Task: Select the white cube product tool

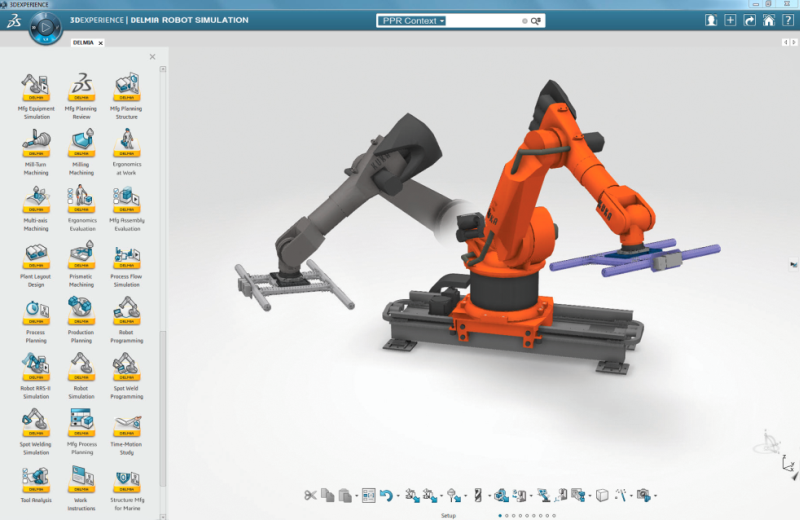Action: coord(603,495)
